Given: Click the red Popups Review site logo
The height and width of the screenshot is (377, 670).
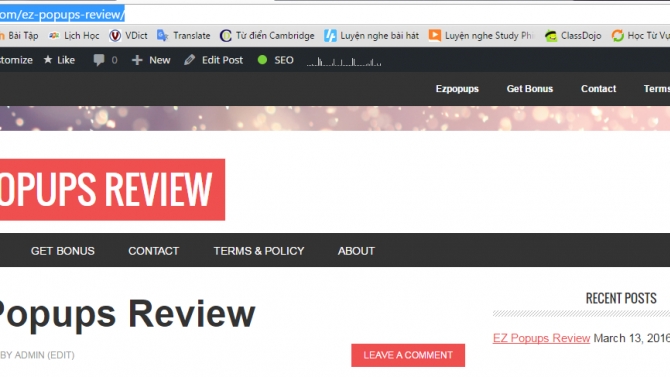Looking at the screenshot, I should tap(112, 190).
